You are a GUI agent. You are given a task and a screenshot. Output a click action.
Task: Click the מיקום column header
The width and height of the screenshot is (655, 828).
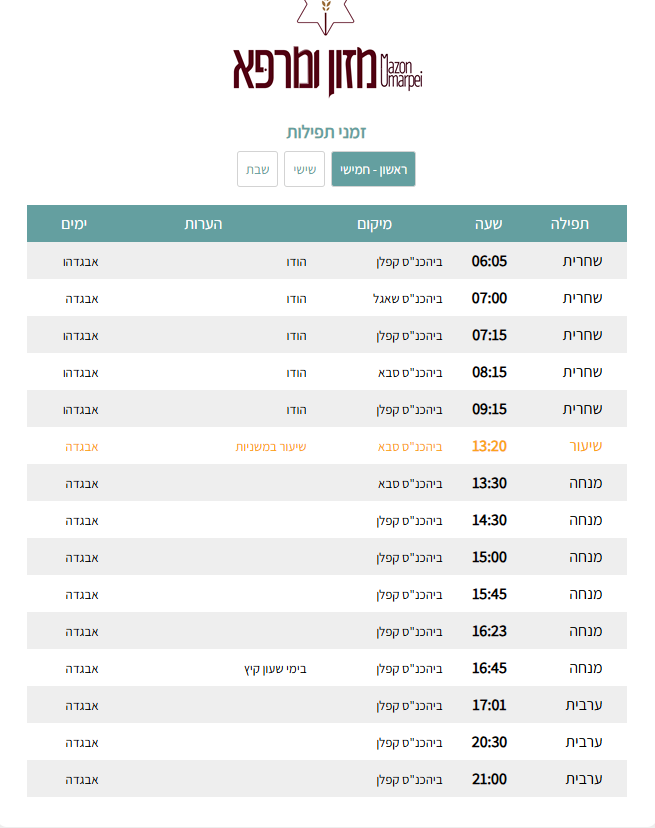pos(374,224)
